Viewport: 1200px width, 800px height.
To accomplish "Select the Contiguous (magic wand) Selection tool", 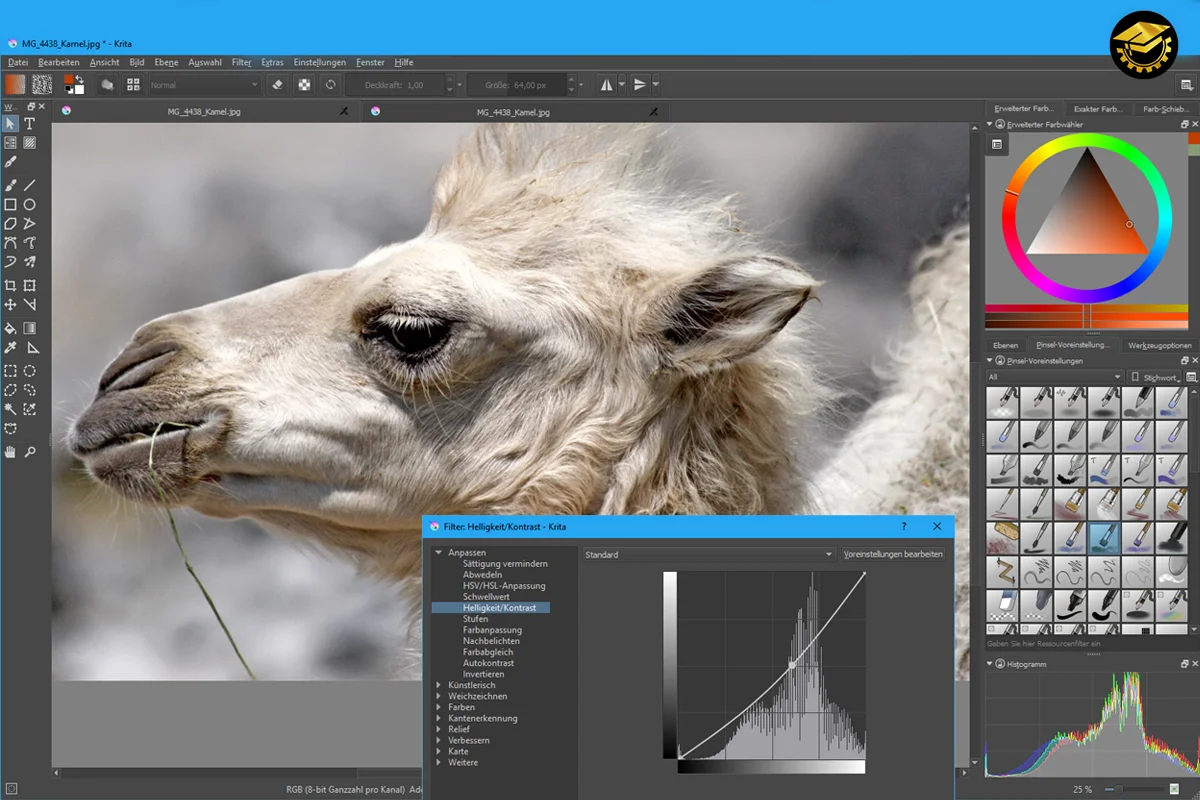I will 10,409.
